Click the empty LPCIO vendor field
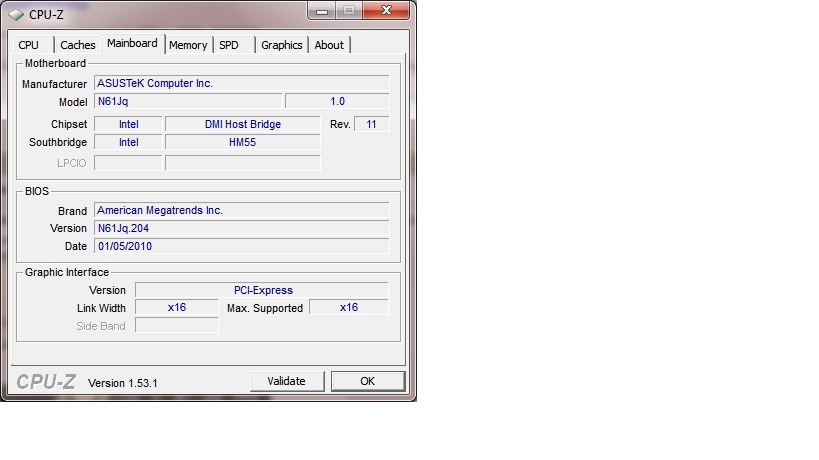Viewport: 819px width, 460px height. pos(128,163)
